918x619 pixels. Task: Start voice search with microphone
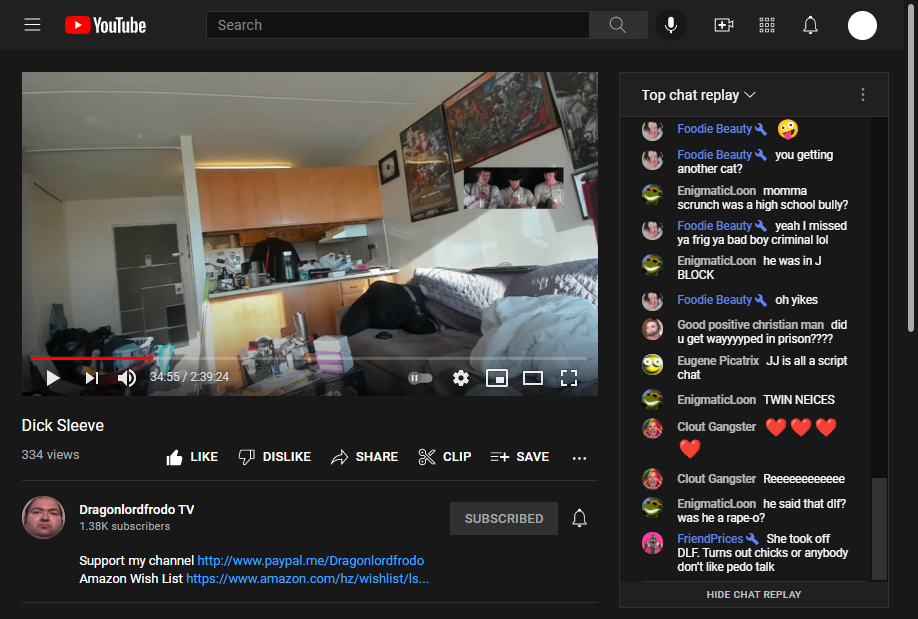tap(671, 25)
